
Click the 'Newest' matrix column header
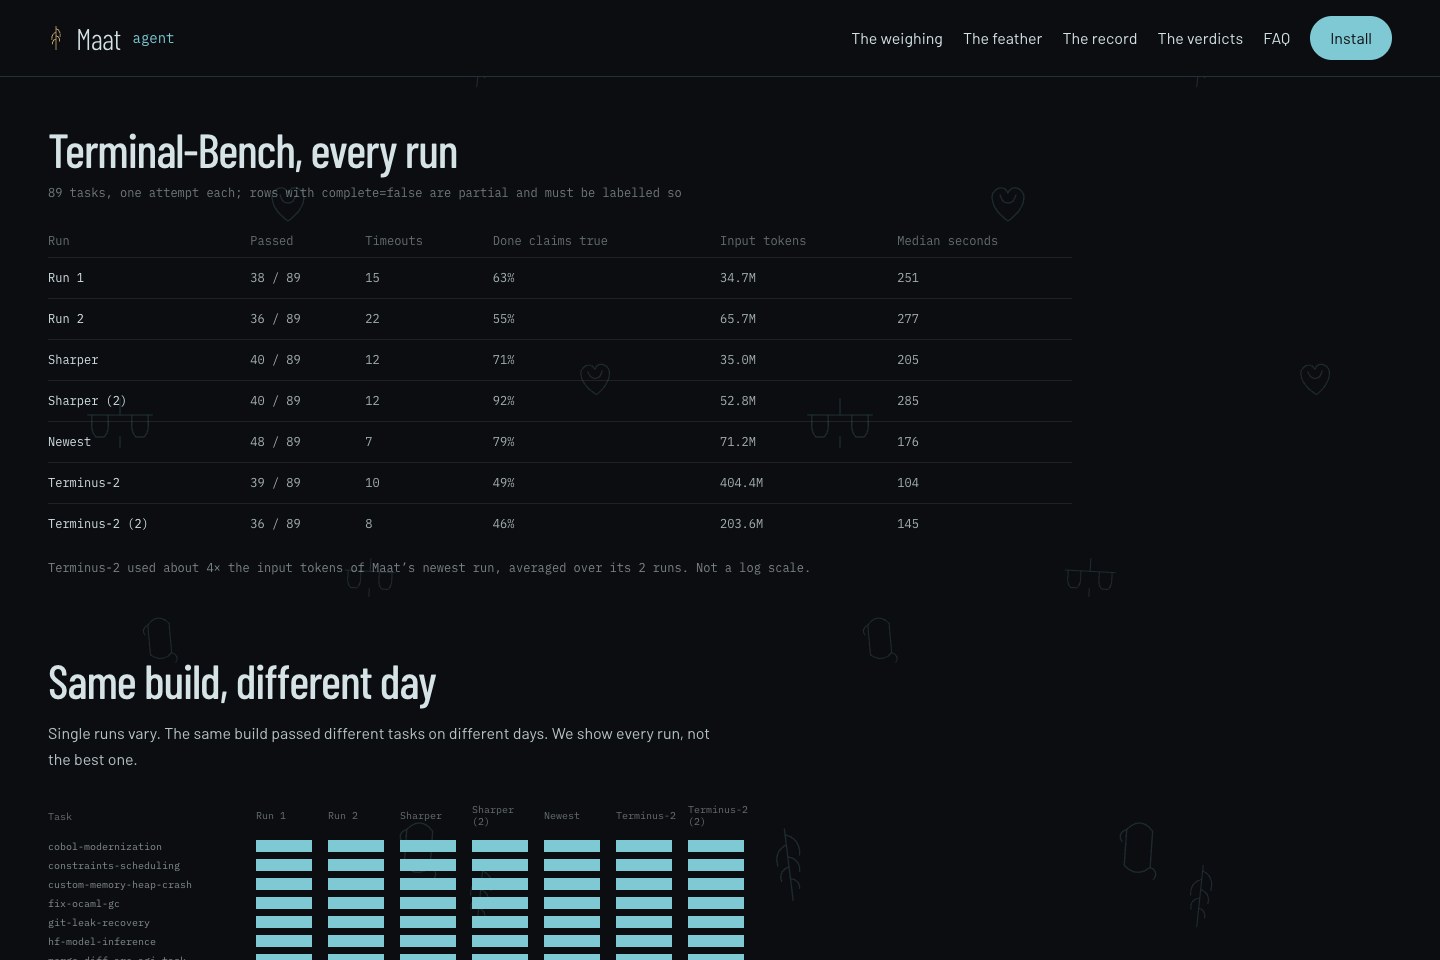[562, 816]
